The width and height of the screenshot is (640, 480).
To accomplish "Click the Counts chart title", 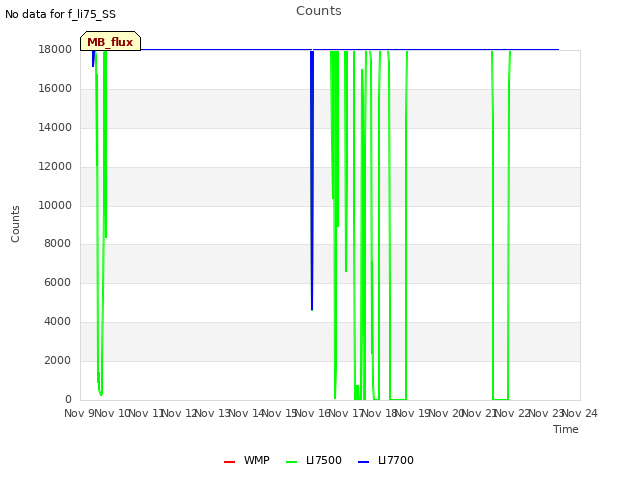I will click(319, 11).
